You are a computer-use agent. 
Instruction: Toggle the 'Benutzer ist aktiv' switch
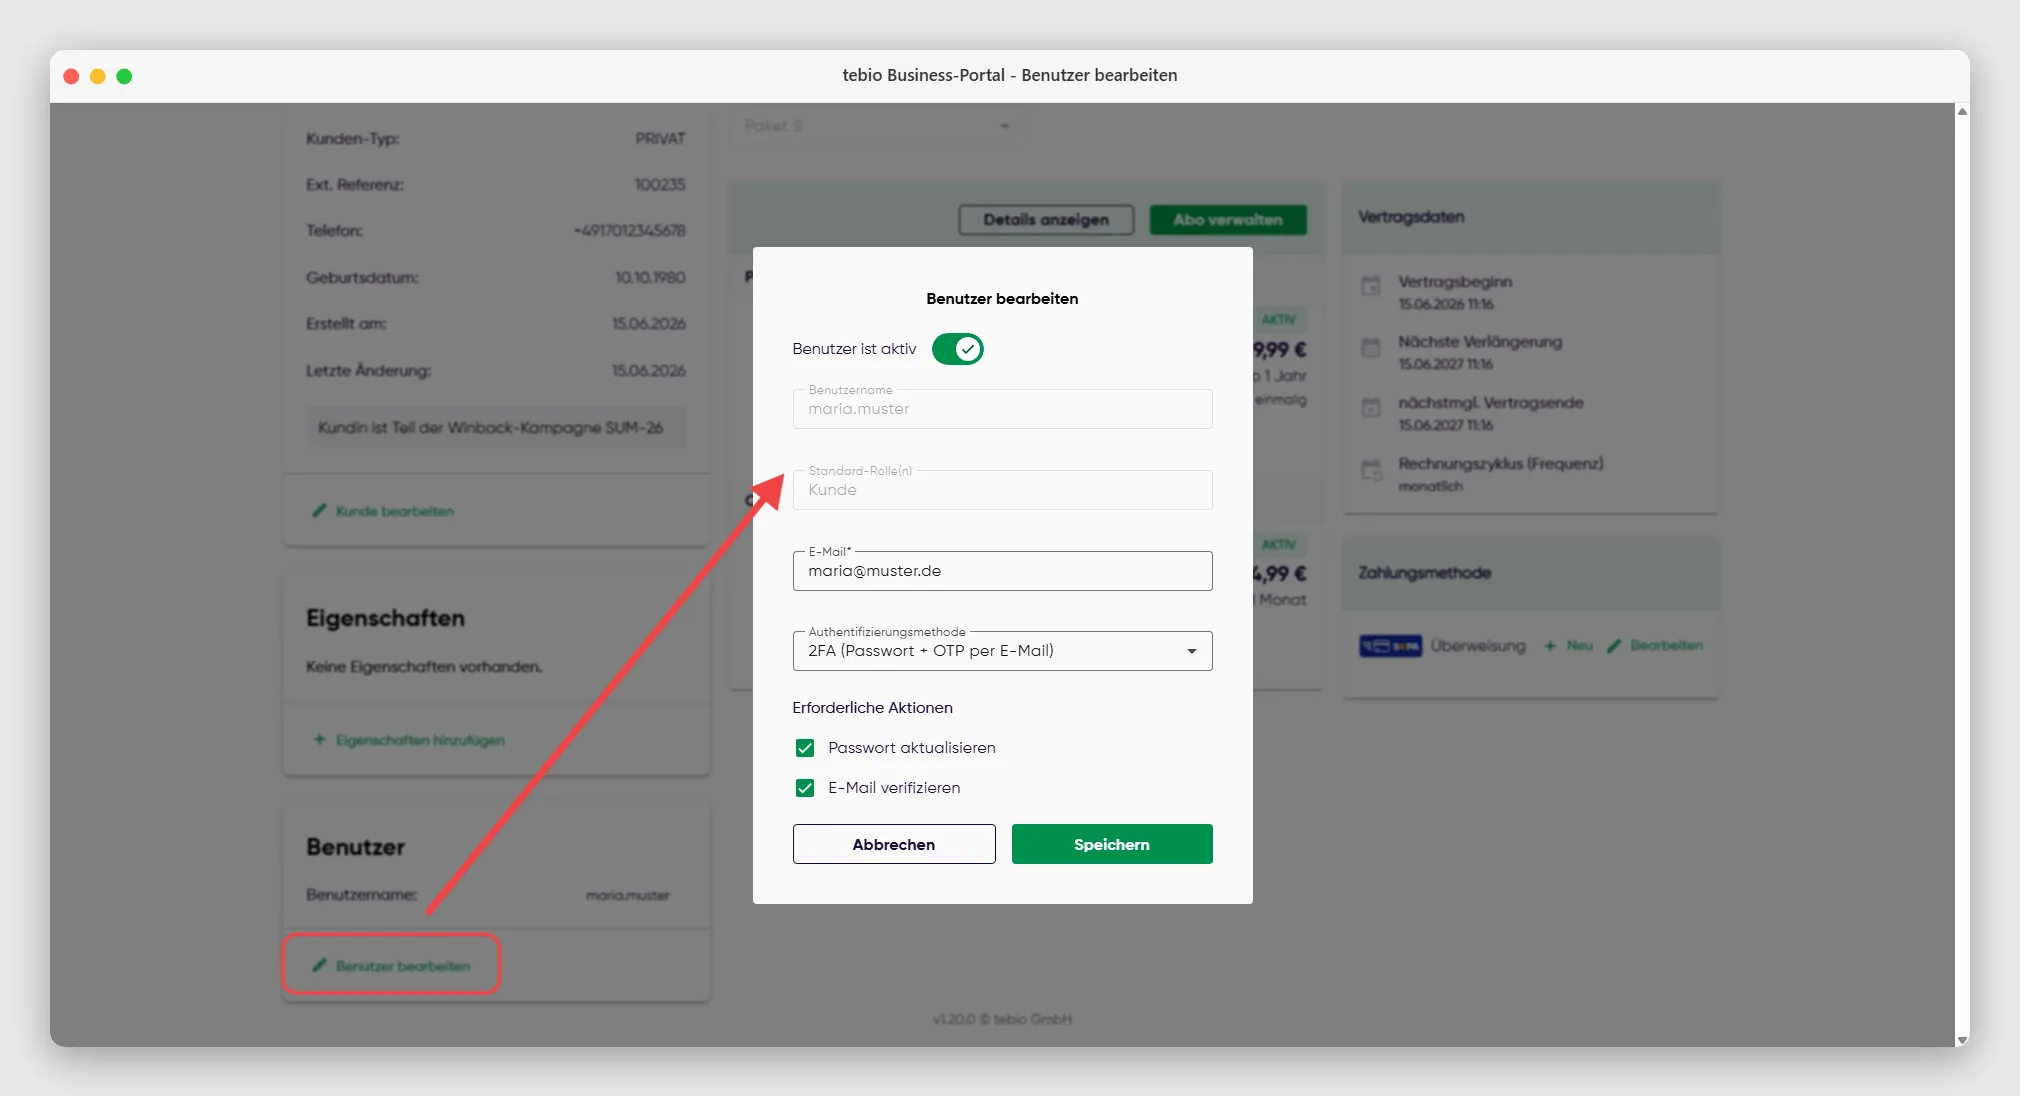point(957,349)
